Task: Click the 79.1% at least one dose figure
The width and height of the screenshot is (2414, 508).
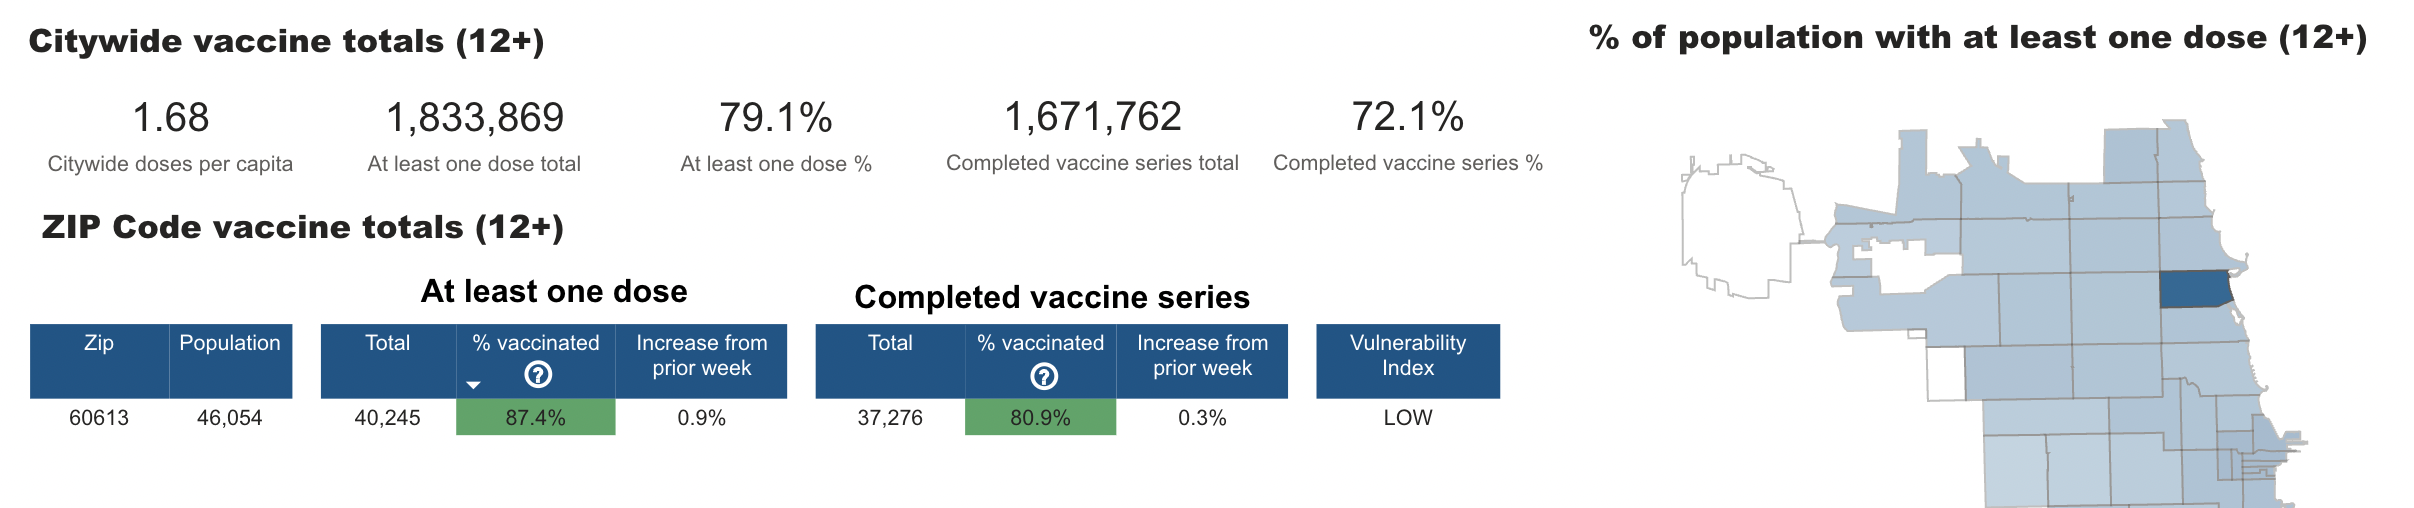Action: click(x=775, y=118)
